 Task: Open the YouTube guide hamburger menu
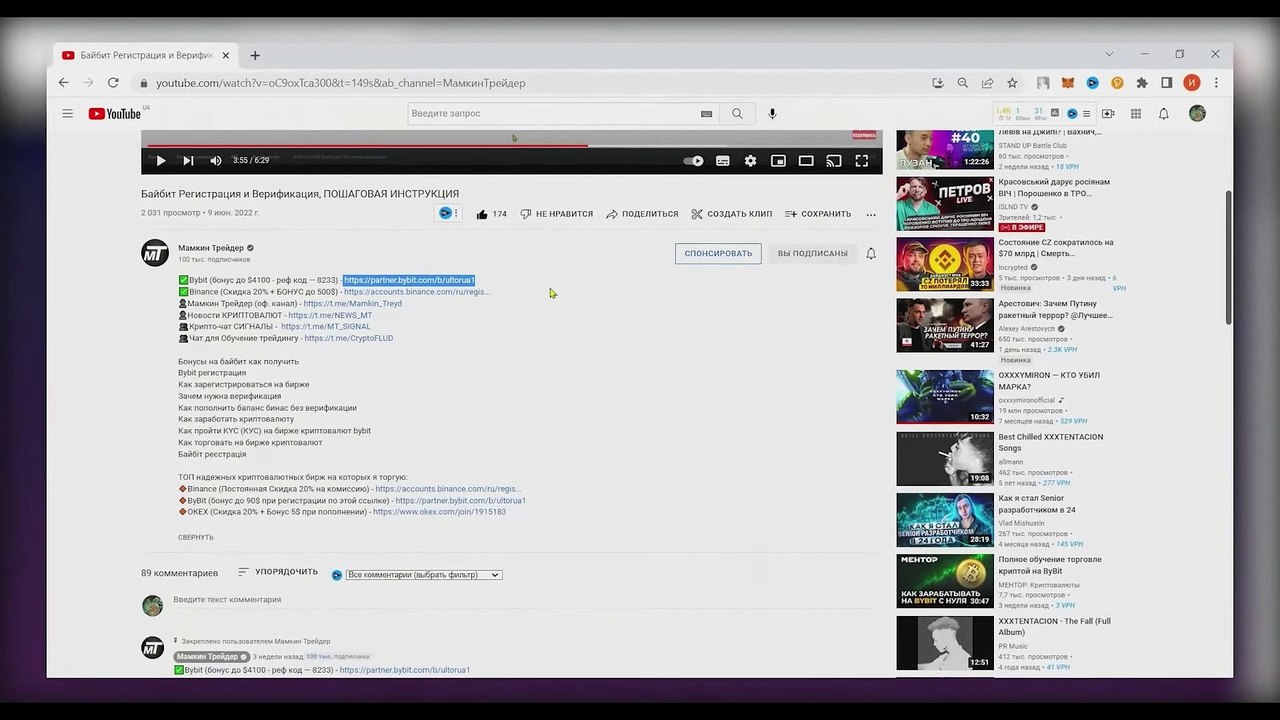(x=68, y=114)
